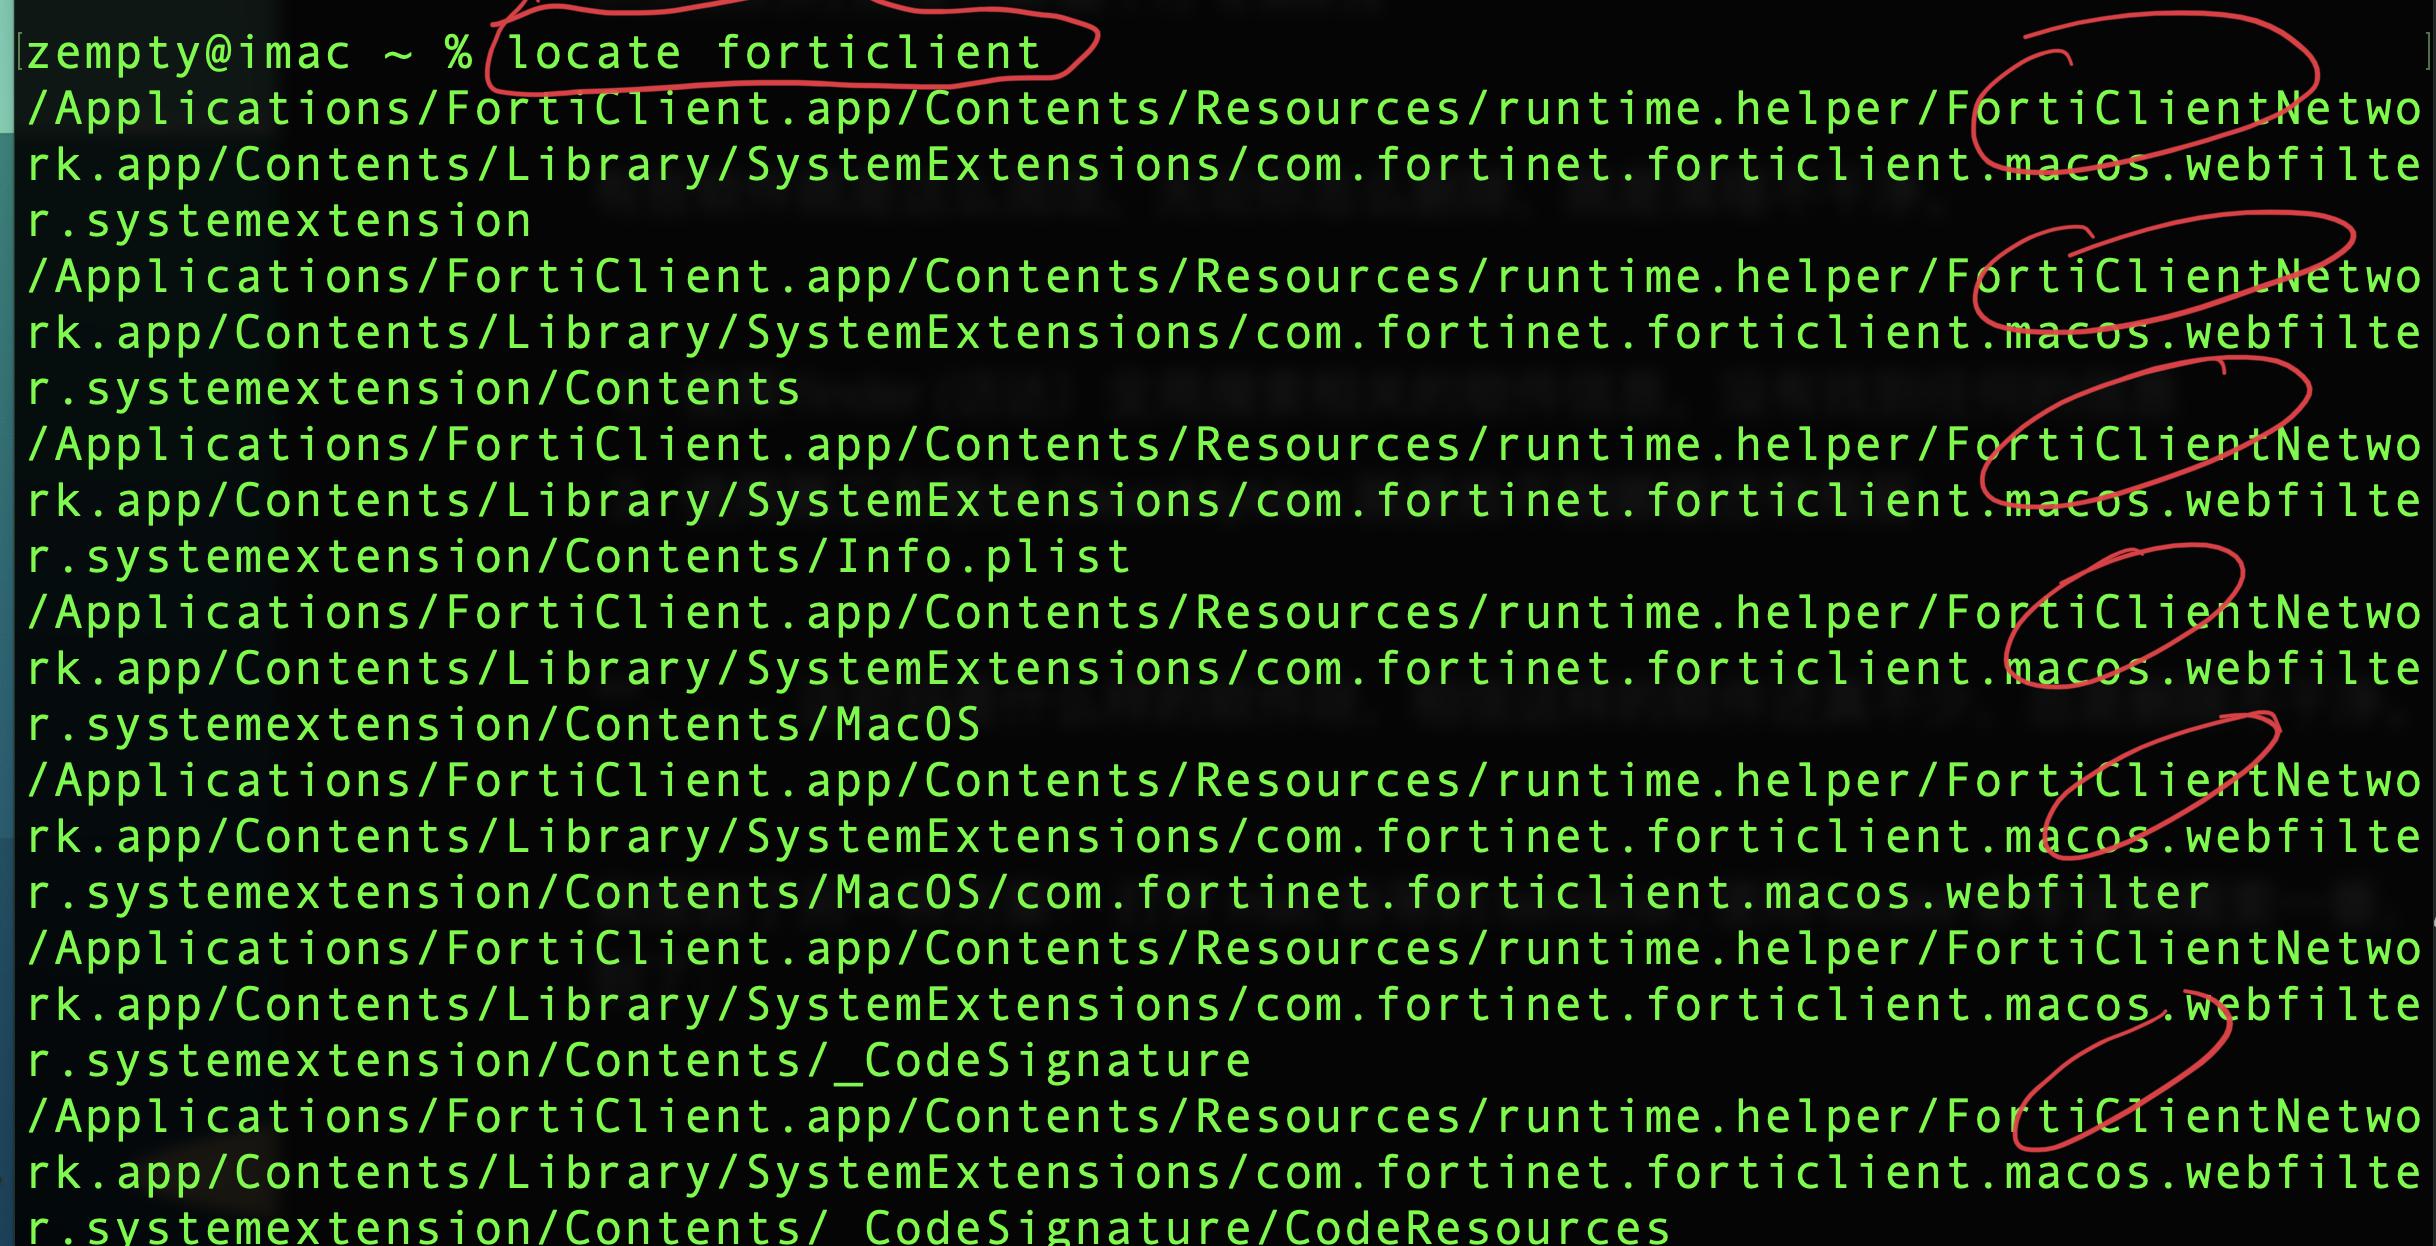The image size is (2436, 1246).
Task: Click the line ending macos.webfilter after MacOS/
Action: [x=1118, y=893]
